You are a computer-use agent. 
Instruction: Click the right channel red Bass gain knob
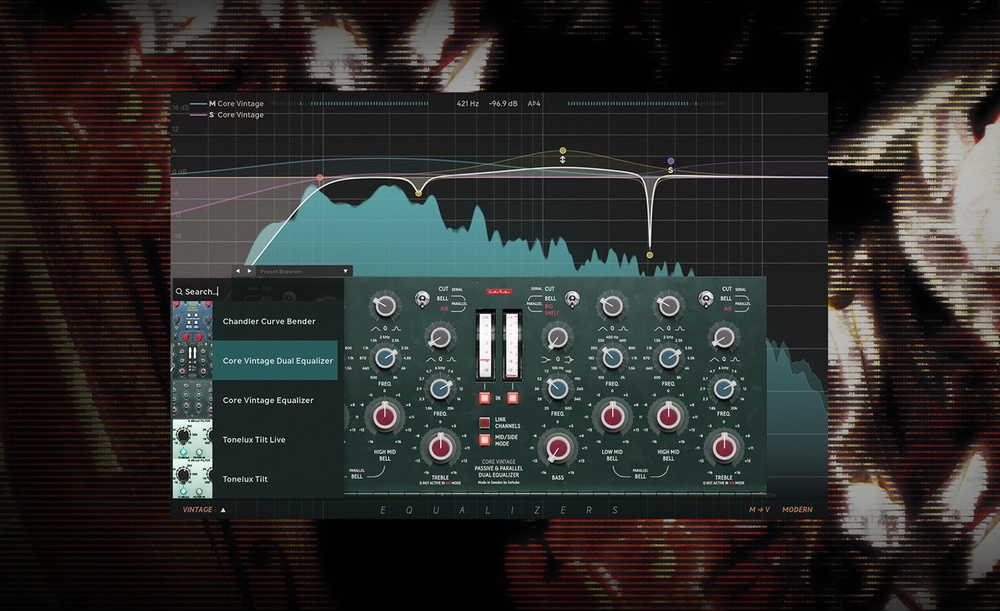pos(558,448)
